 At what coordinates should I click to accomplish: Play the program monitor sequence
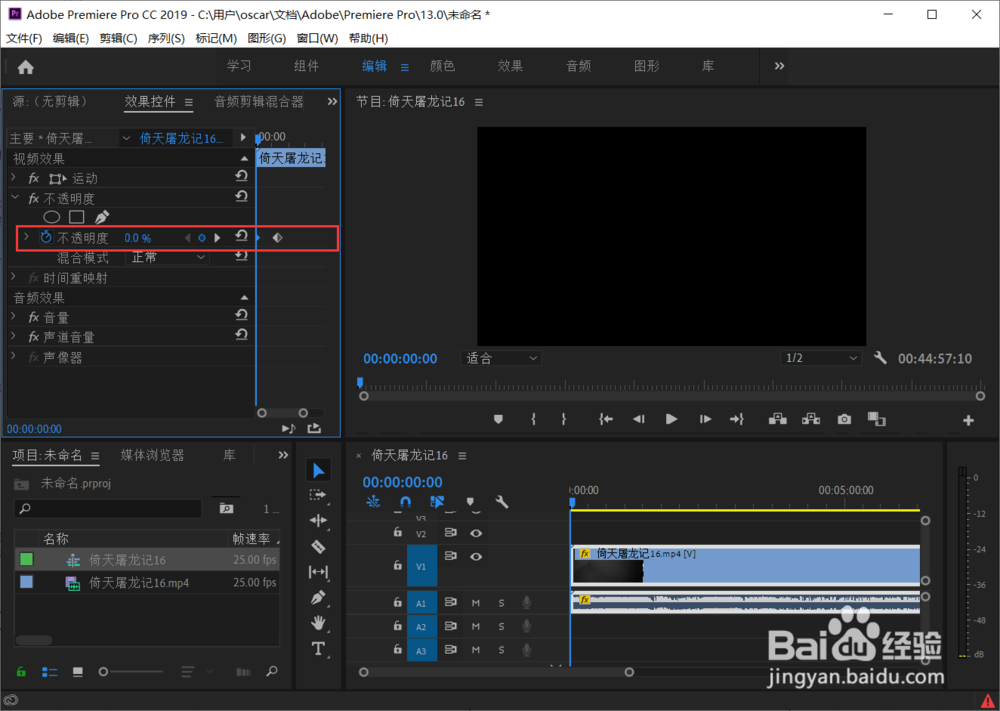(x=671, y=419)
